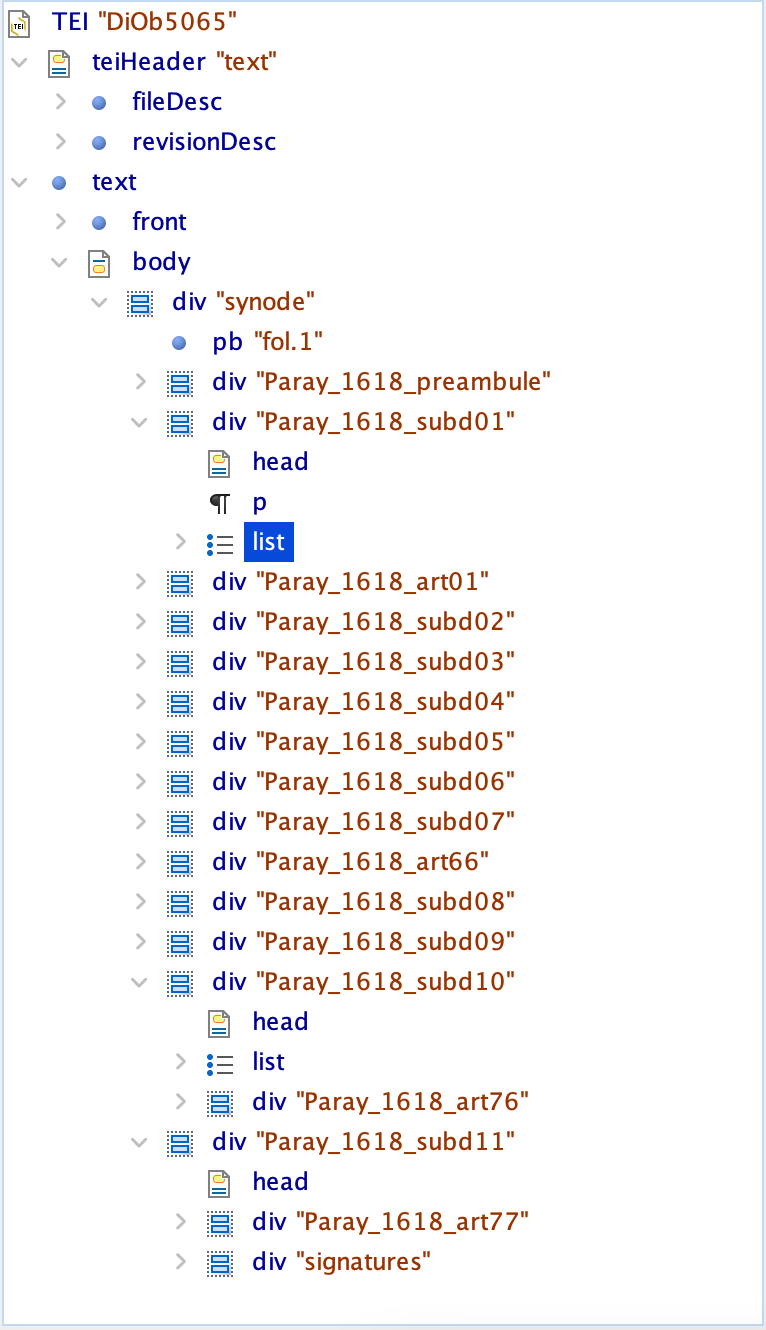Image resolution: width=766 pixels, height=1330 pixels.
Task: Expand the Paray_1618_art76 div
Action: 180,1102
